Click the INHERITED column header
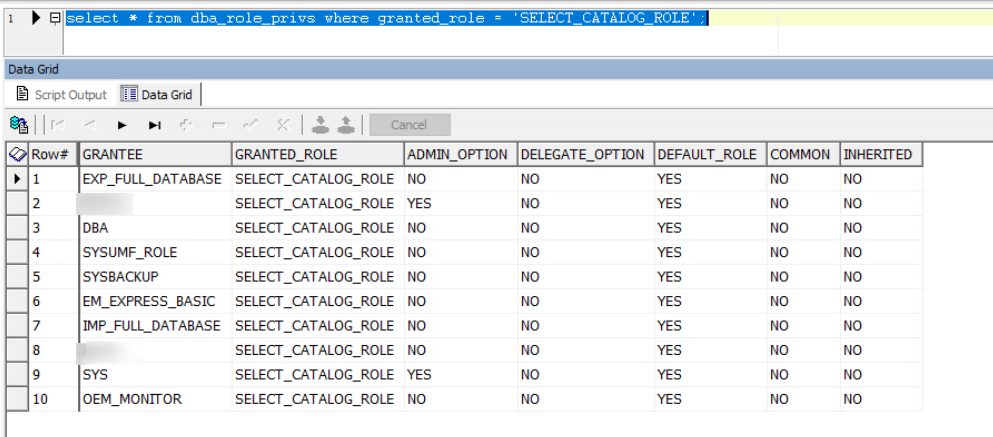Screen dimensions: 993x437 (x=881, y=154)
